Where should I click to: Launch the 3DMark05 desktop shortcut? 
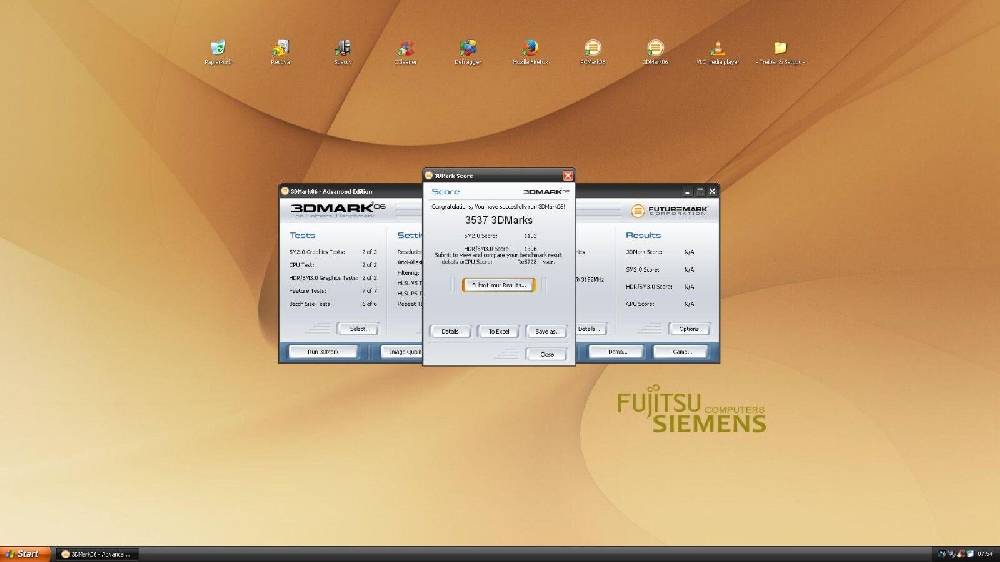pyautogui.click(x=593, y=52)
